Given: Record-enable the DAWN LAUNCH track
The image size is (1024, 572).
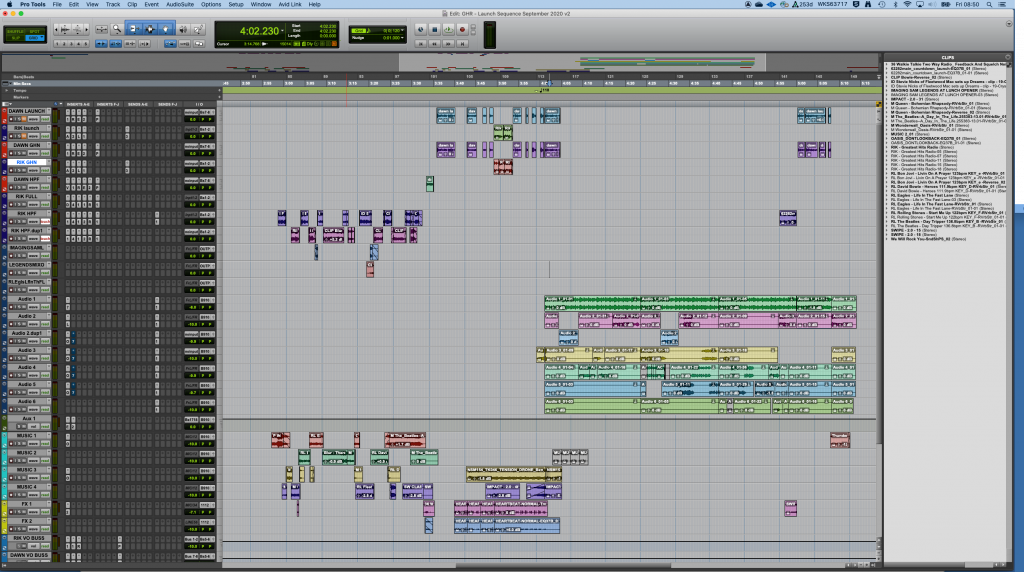Looking at the screenshot, I should tap(12, 119).
